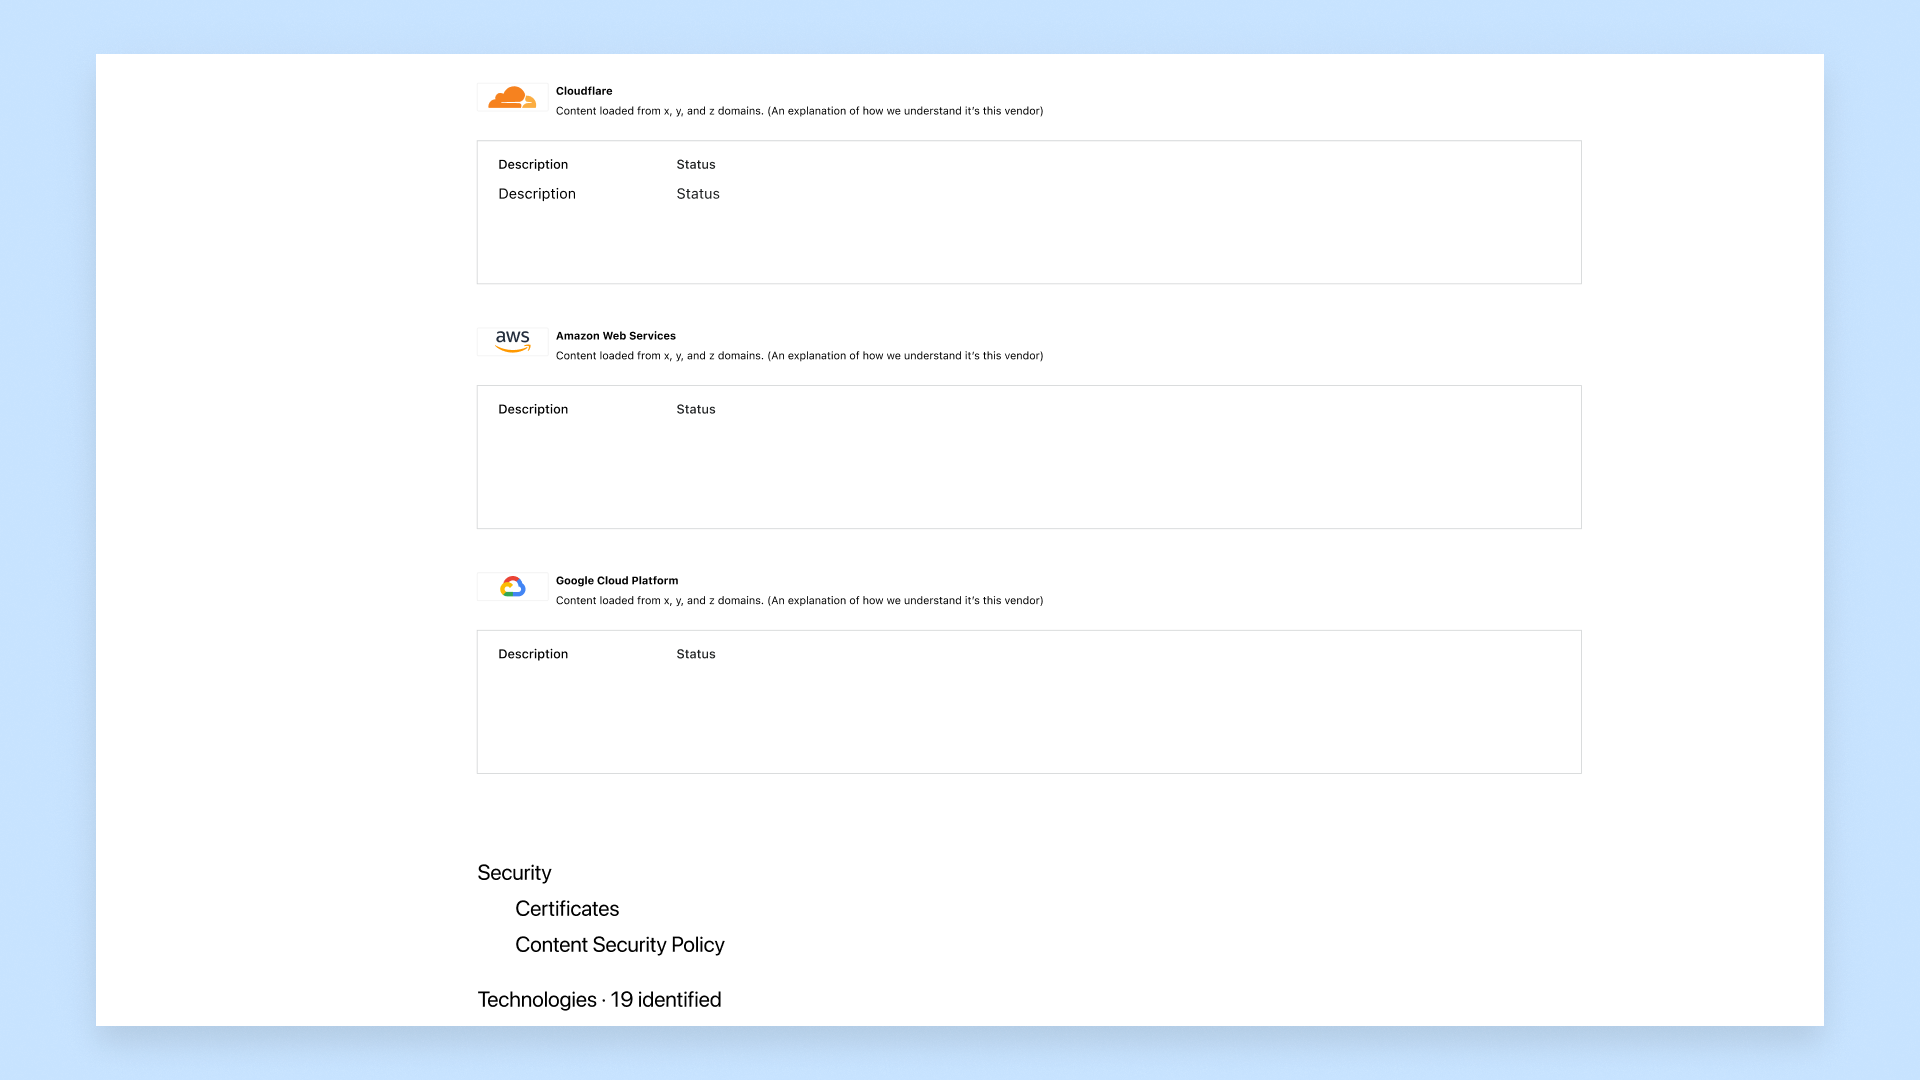Click the Description cell in Cloudflare row
The width and height of the screenshot is (1920, 1080).
pyautogui.click(x=536, y=194)
